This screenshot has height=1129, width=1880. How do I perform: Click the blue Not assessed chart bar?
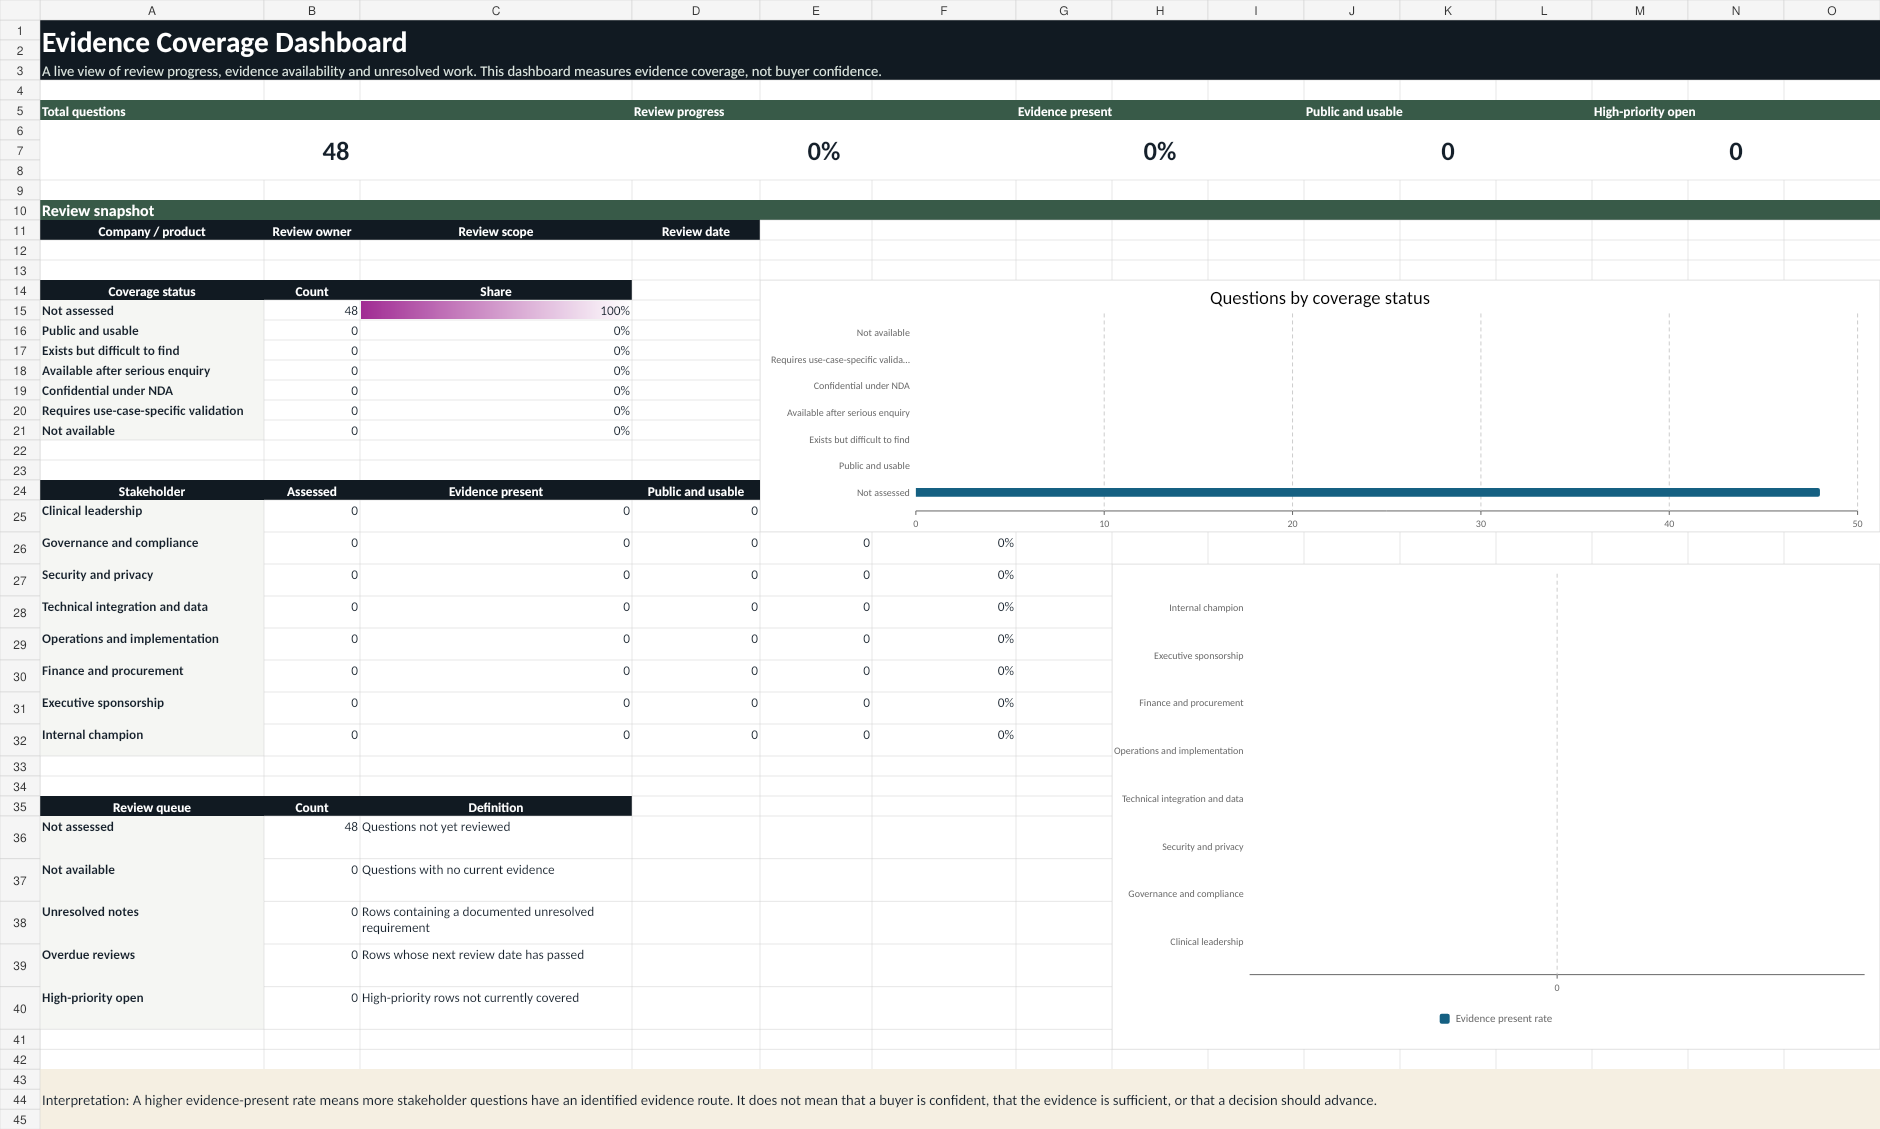[1367, 492]
